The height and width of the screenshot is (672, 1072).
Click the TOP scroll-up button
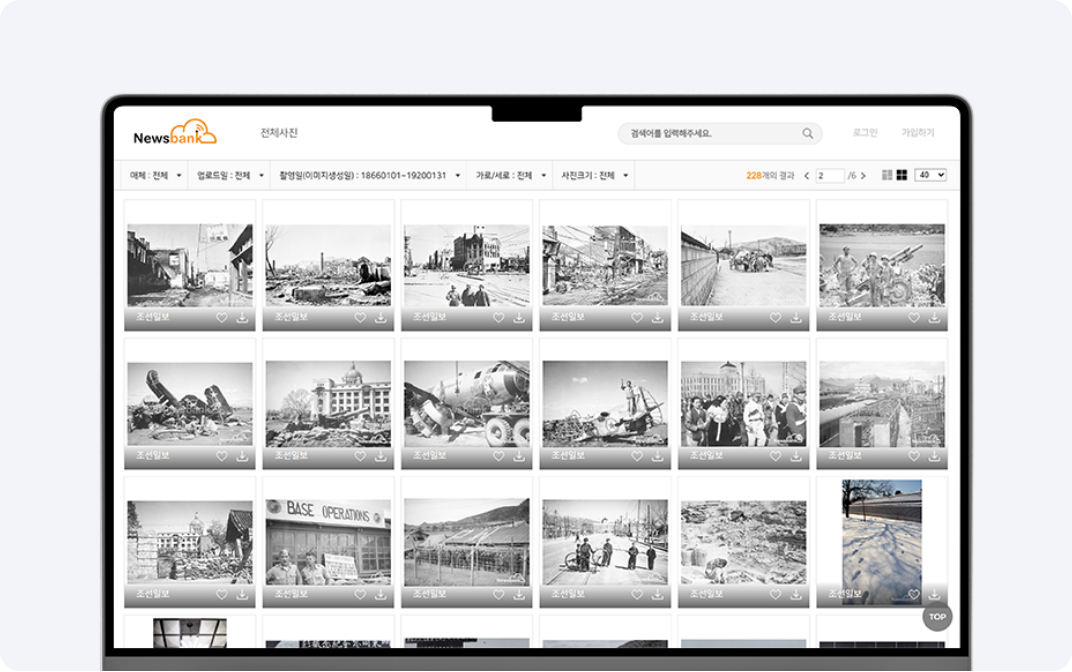[x=937, y=617]
